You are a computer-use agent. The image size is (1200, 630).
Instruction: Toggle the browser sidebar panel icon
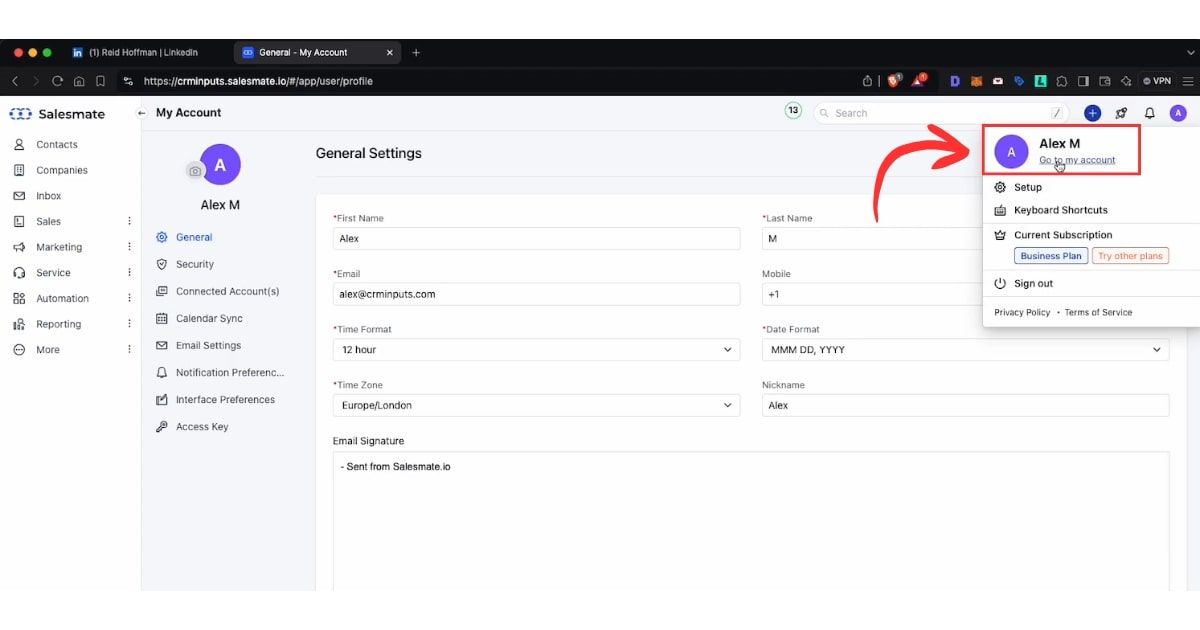(1083, 81)
